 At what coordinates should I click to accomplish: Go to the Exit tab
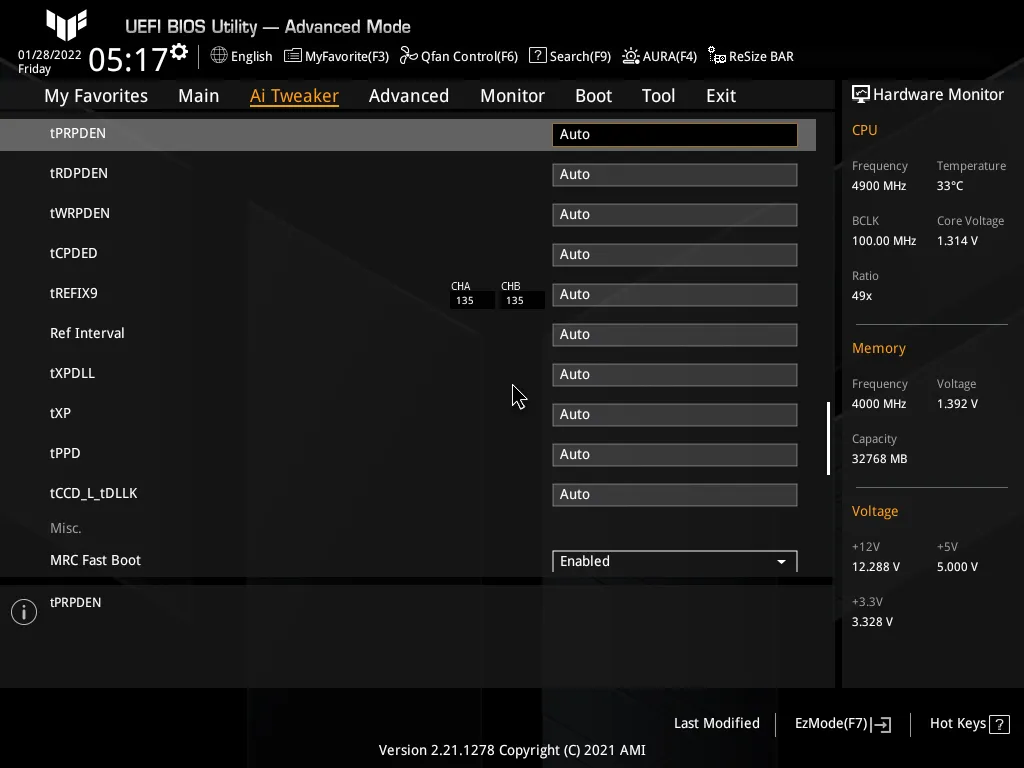721,96
